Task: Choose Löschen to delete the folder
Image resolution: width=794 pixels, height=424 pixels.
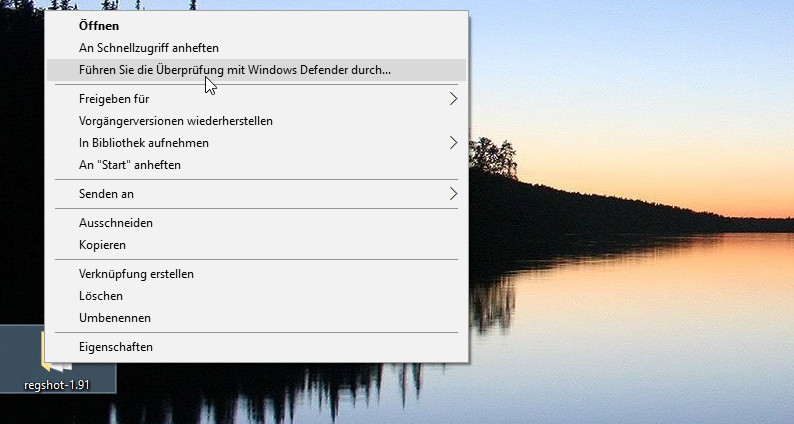Action: [x=257, y=296]
